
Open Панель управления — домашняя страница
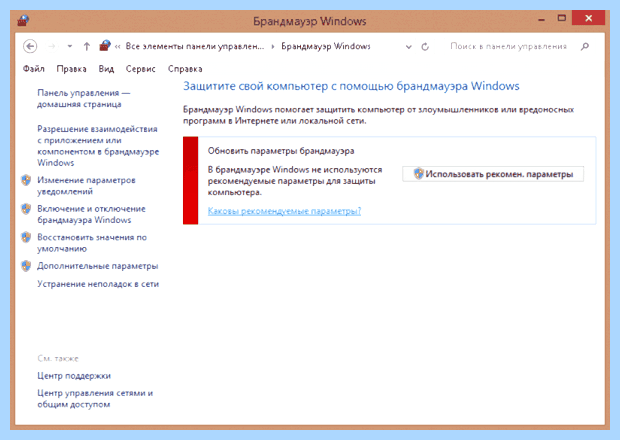(84, 98)
